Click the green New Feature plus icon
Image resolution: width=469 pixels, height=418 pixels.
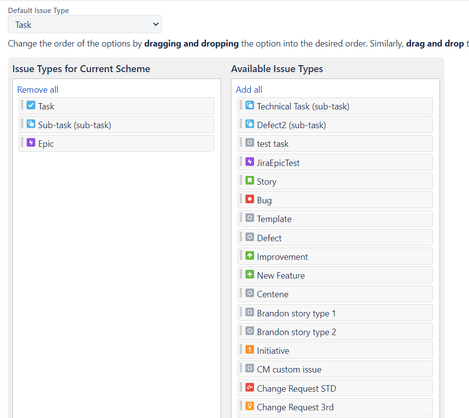250,274
